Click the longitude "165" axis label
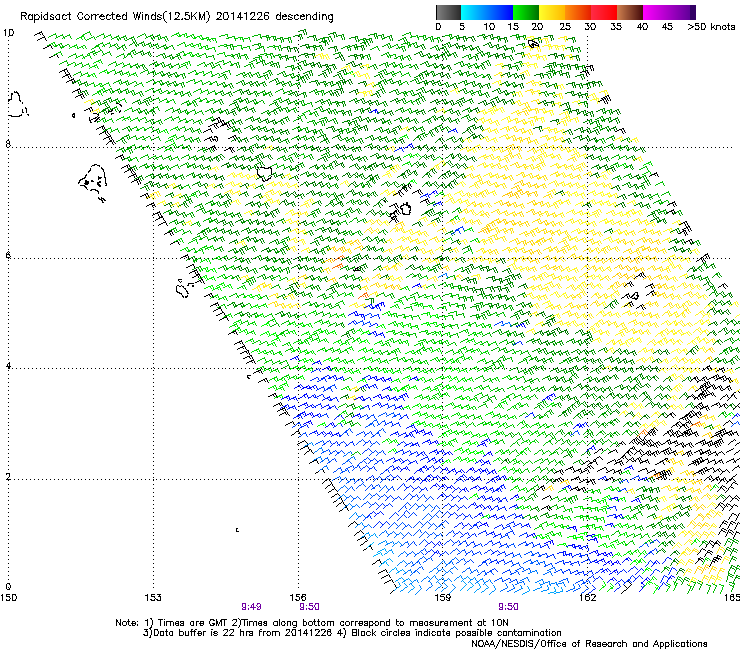Screen dimensions: 740x650 pos(732,598)
